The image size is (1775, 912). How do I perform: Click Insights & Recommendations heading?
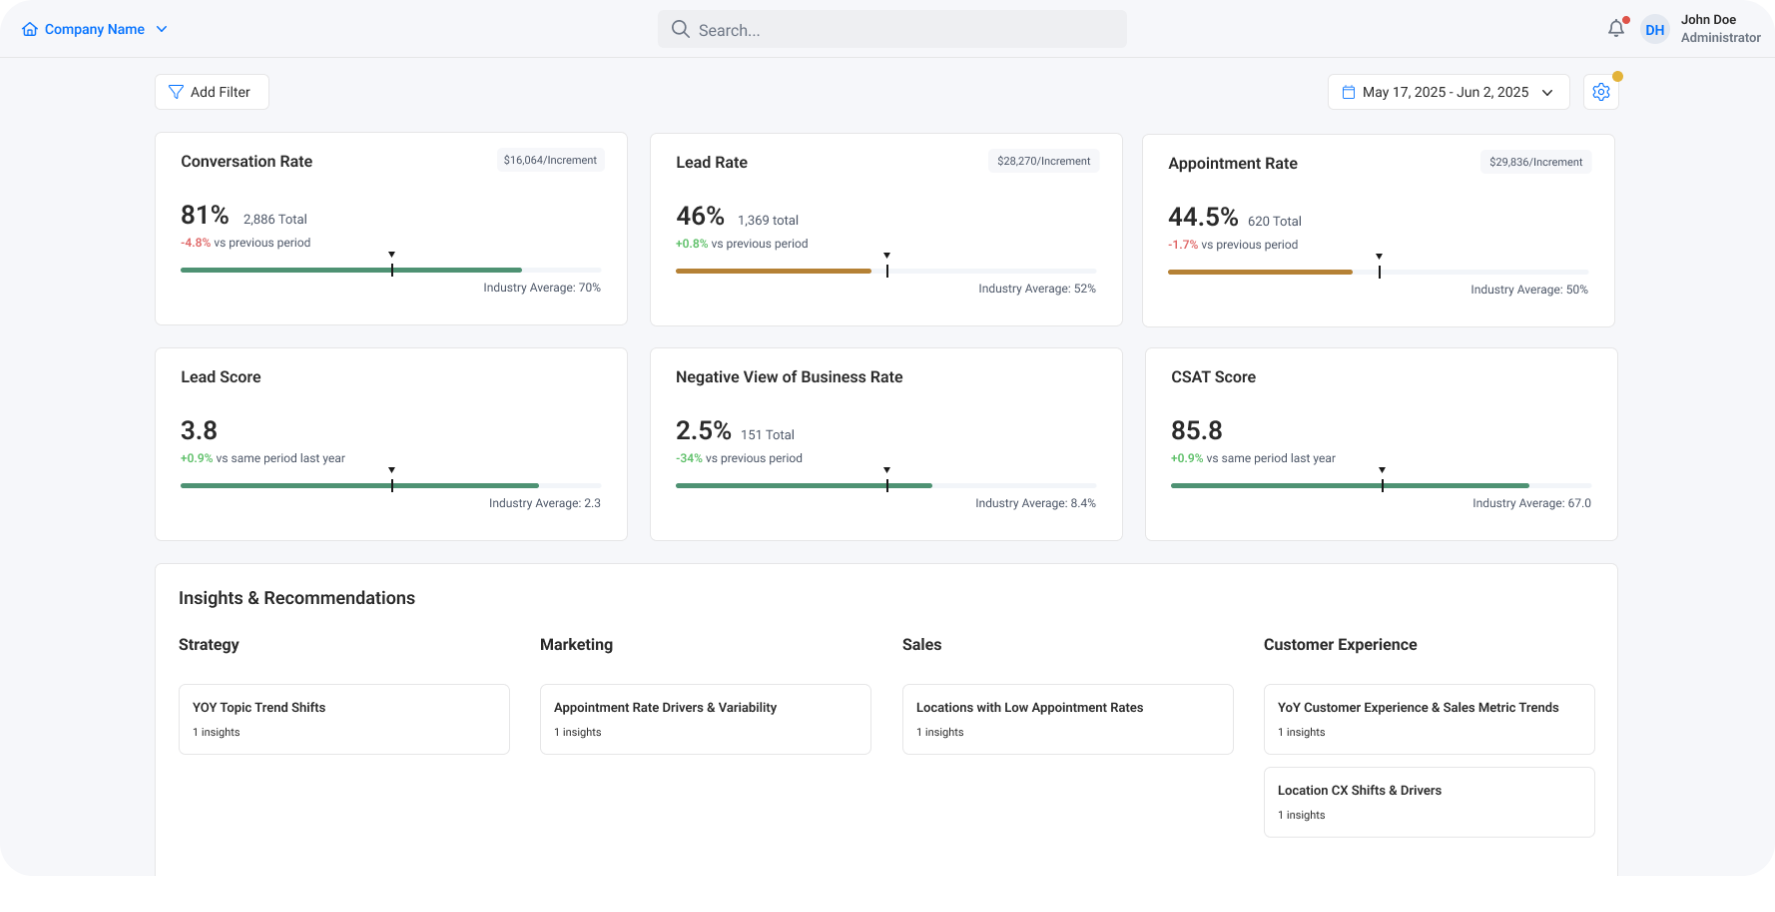[297, 598]
